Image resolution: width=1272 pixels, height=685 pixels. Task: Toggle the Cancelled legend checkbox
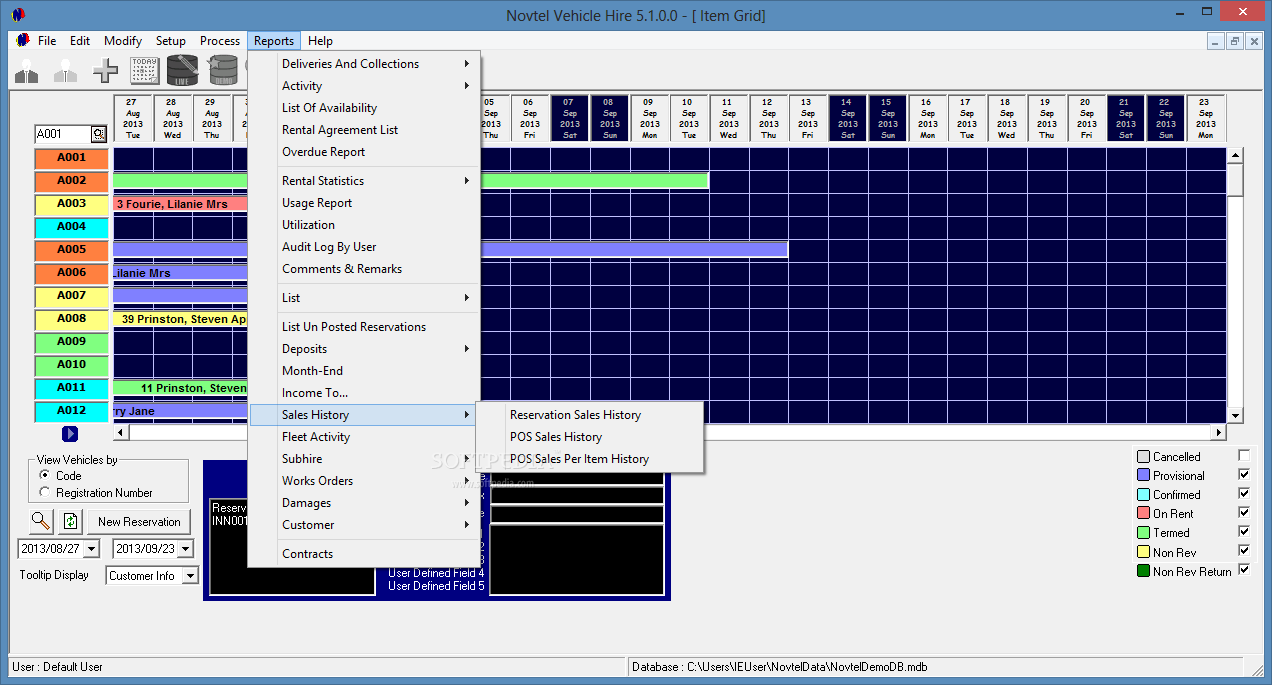tap(1244, 456)
